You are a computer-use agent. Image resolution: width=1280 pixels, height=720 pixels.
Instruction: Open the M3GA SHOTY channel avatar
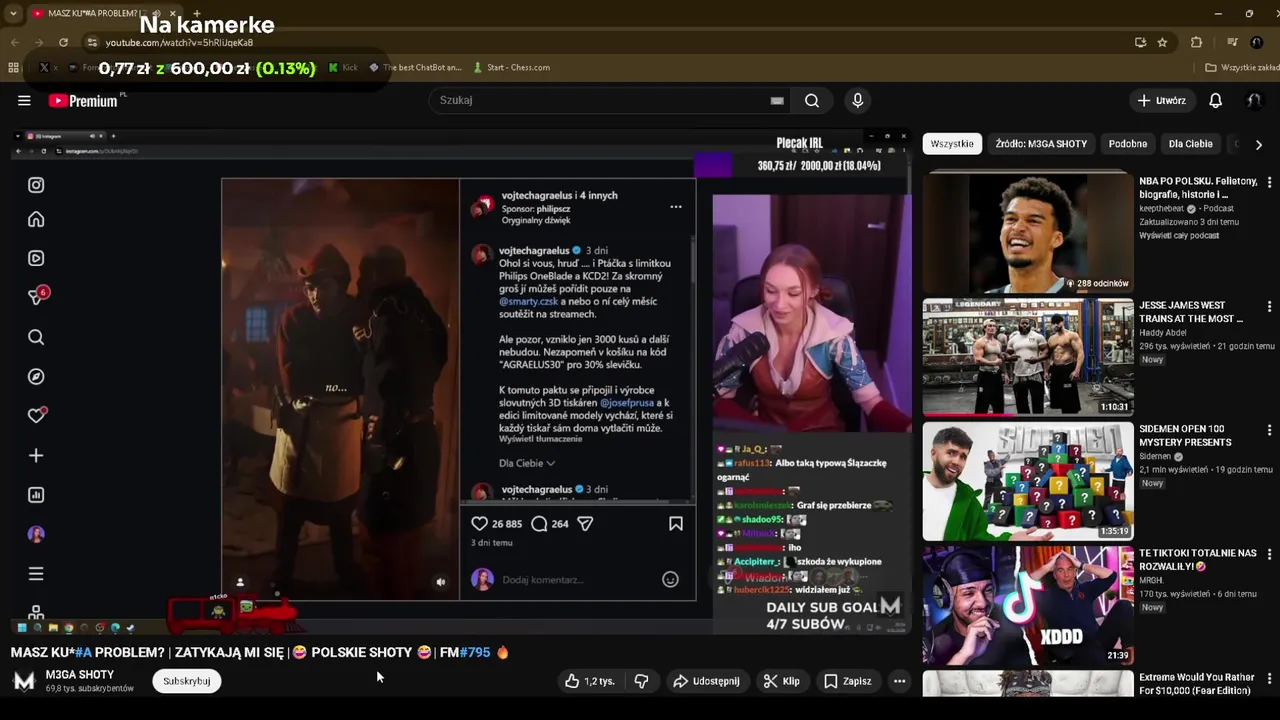click(x=24, y=681)
